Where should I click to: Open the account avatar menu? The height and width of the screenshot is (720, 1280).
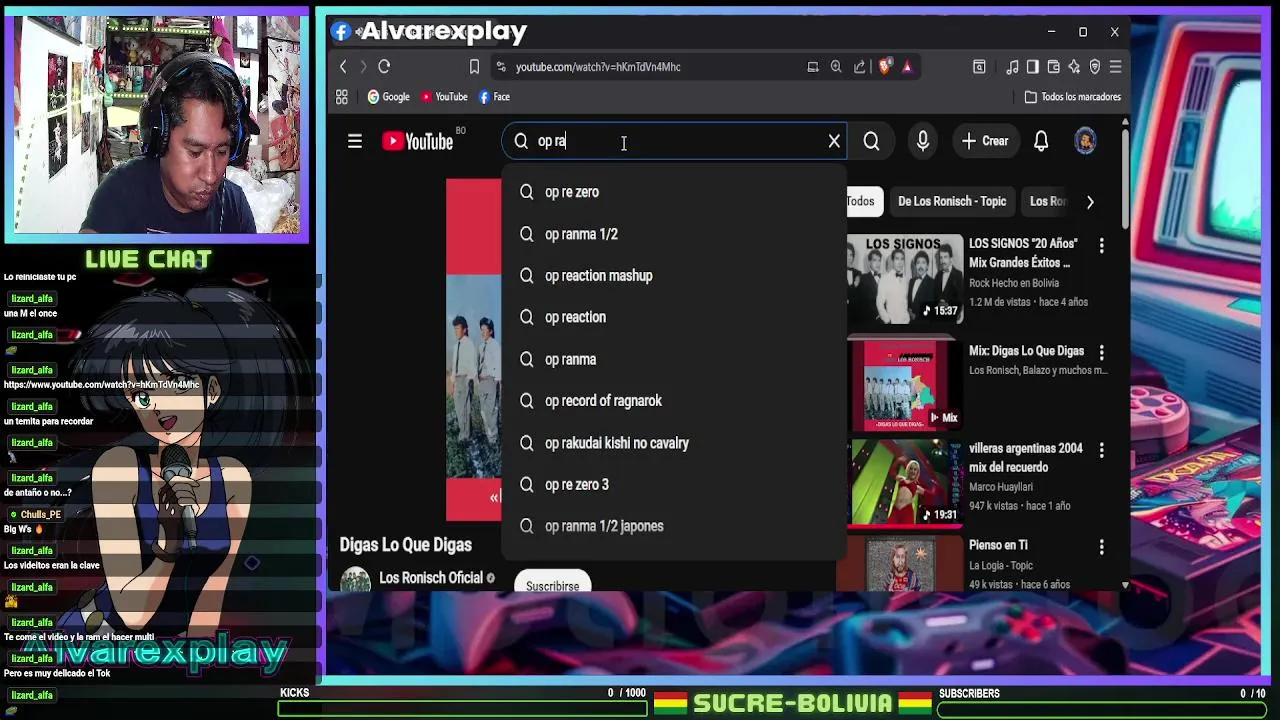tap(1085, 142)
